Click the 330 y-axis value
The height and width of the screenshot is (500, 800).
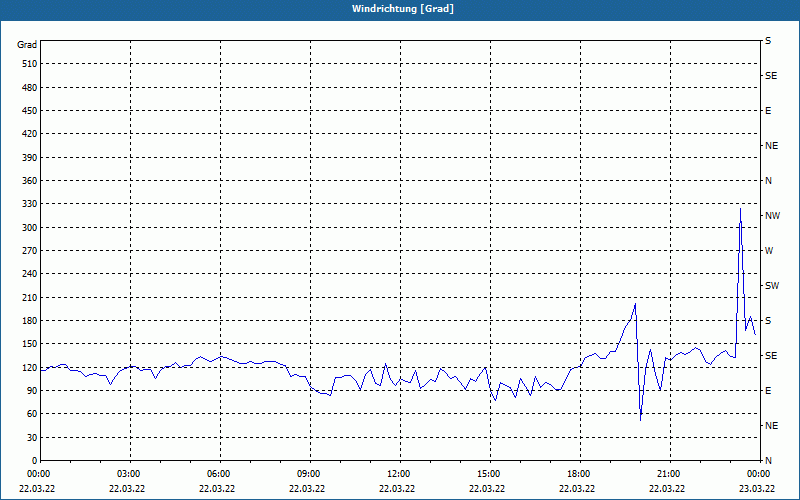30,204
